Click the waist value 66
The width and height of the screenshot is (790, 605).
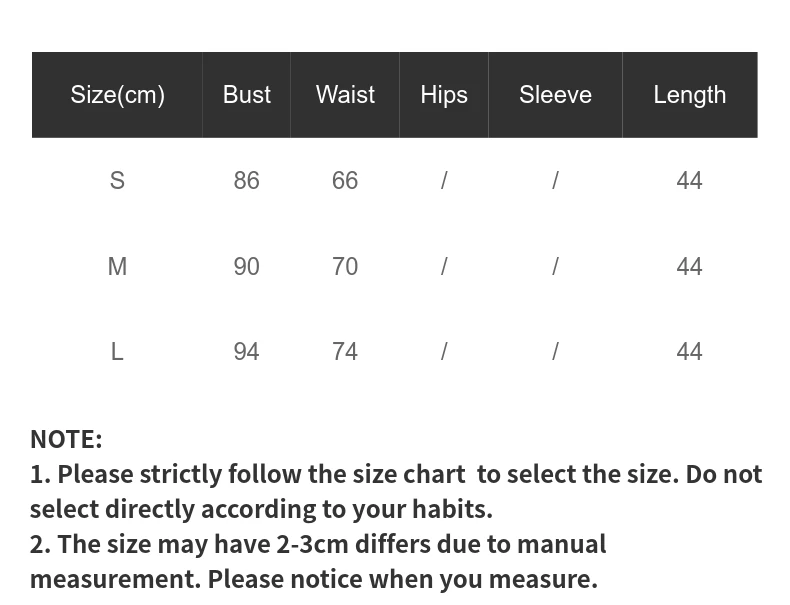tap(345, 180)
